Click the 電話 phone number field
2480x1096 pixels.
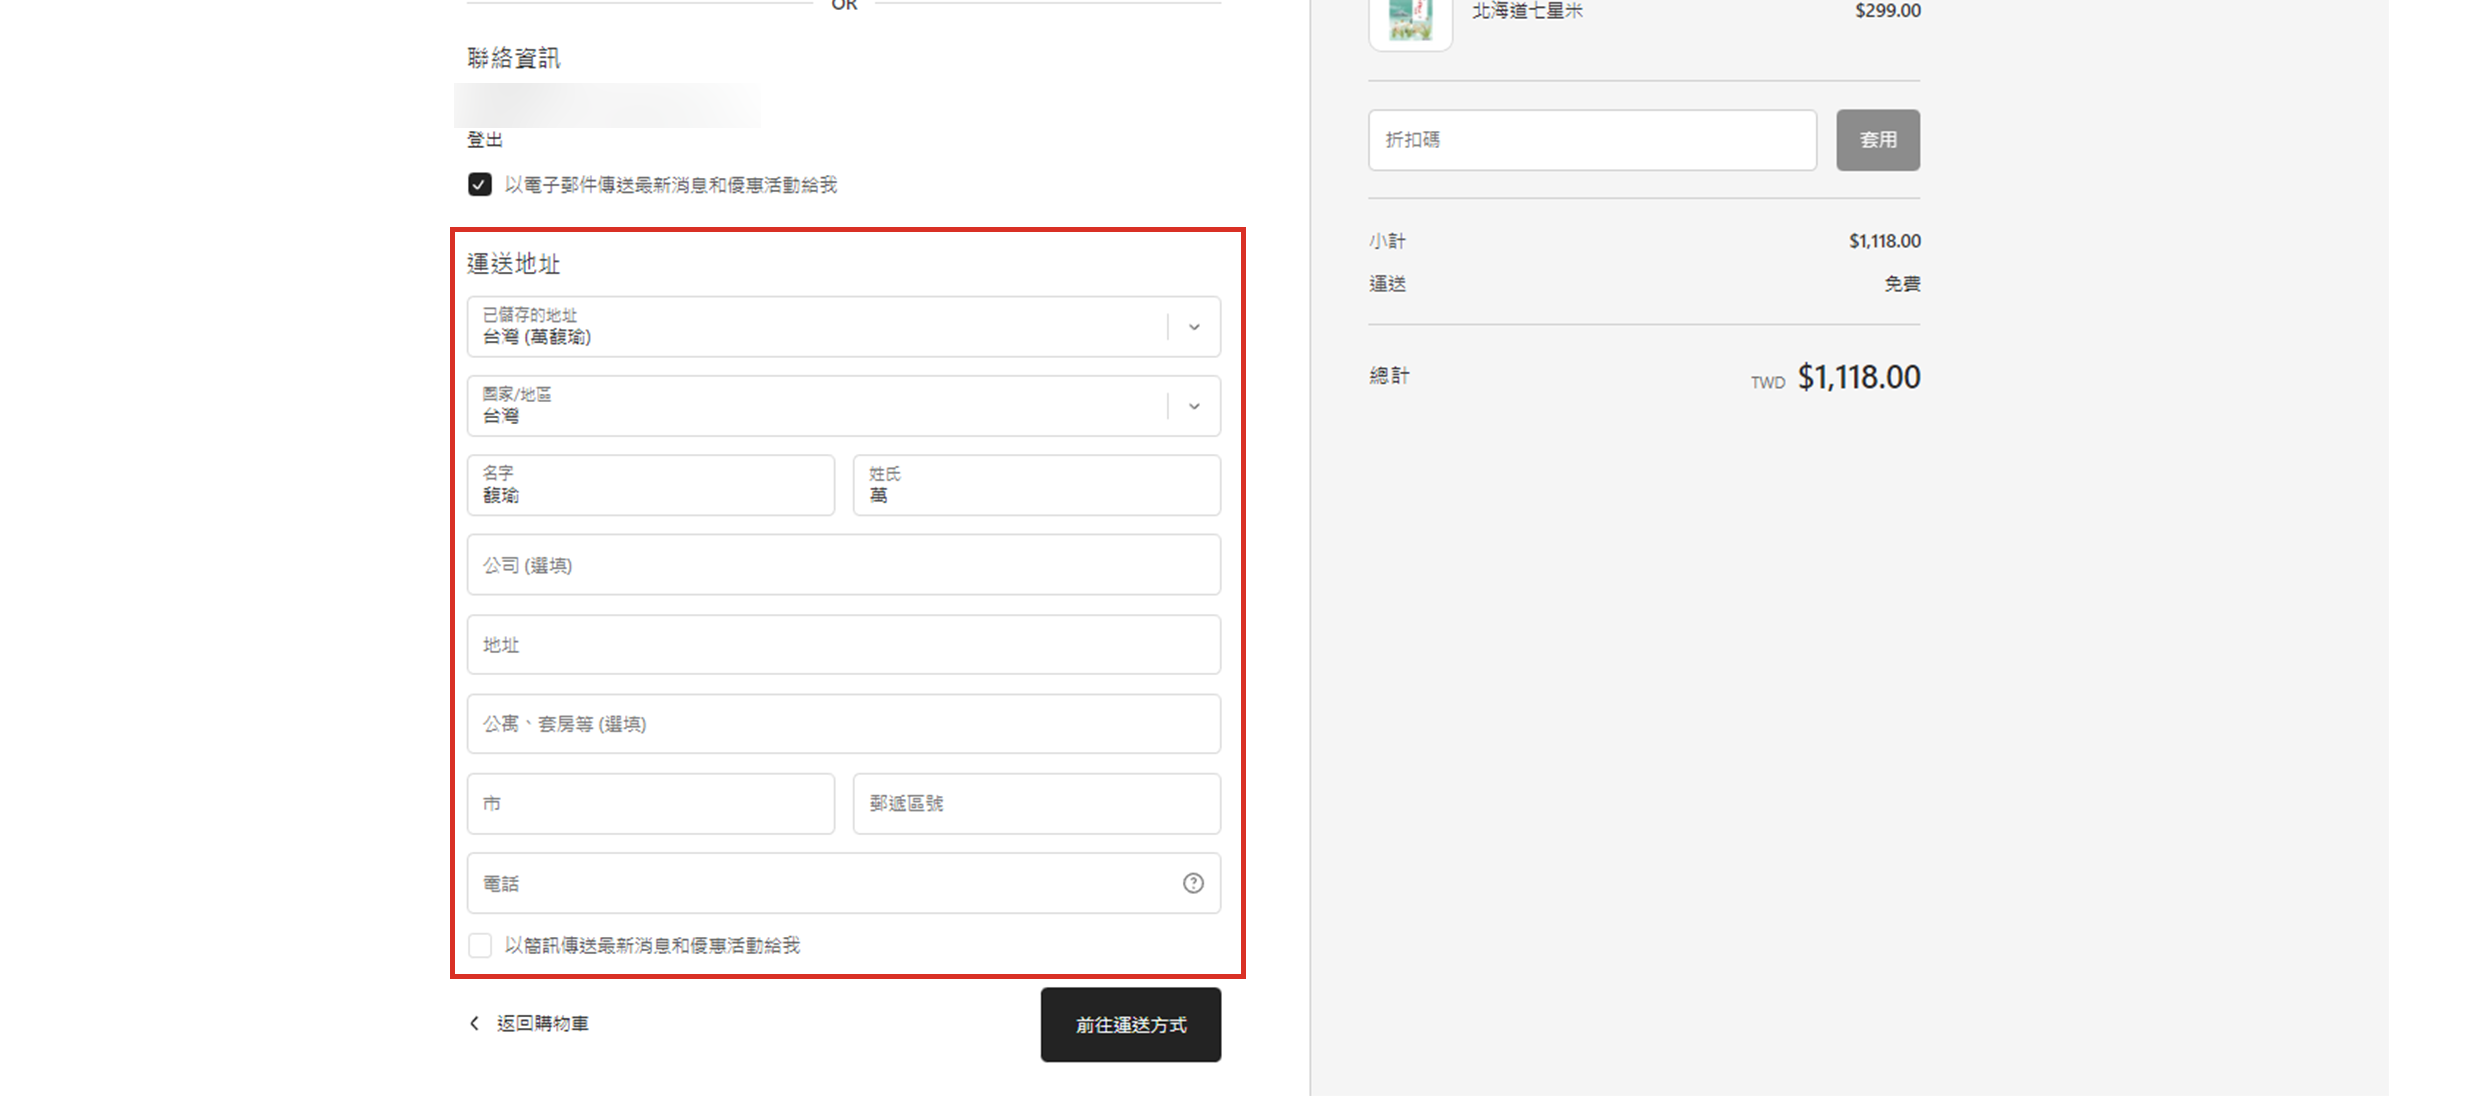click(820, 883)
